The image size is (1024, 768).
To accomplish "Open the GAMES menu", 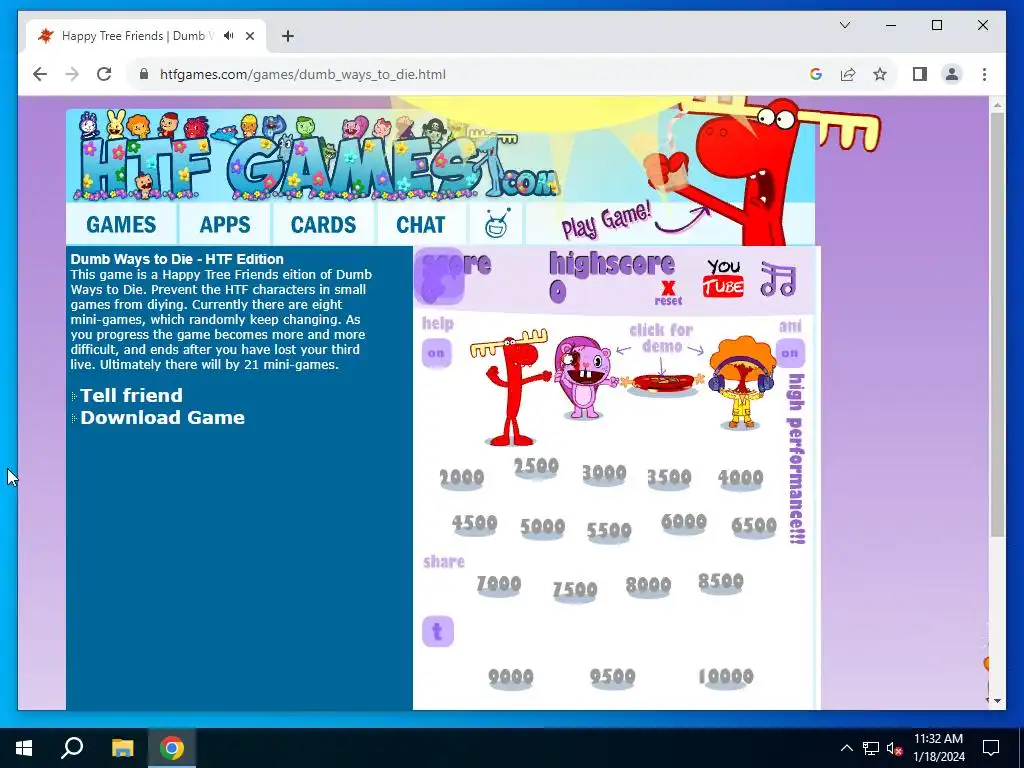I will point(121,225).
